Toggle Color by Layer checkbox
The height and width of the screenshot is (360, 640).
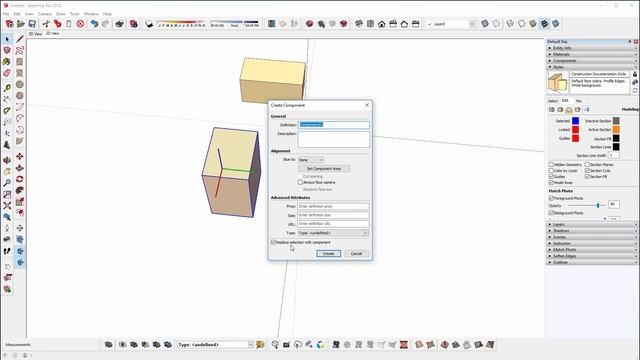(x=551, y=171)
